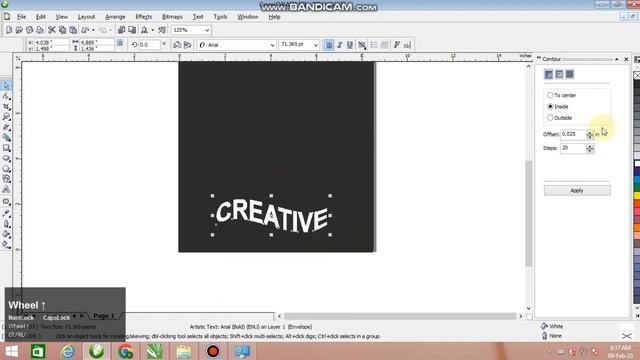Click the Open file icon

(19, 30)
